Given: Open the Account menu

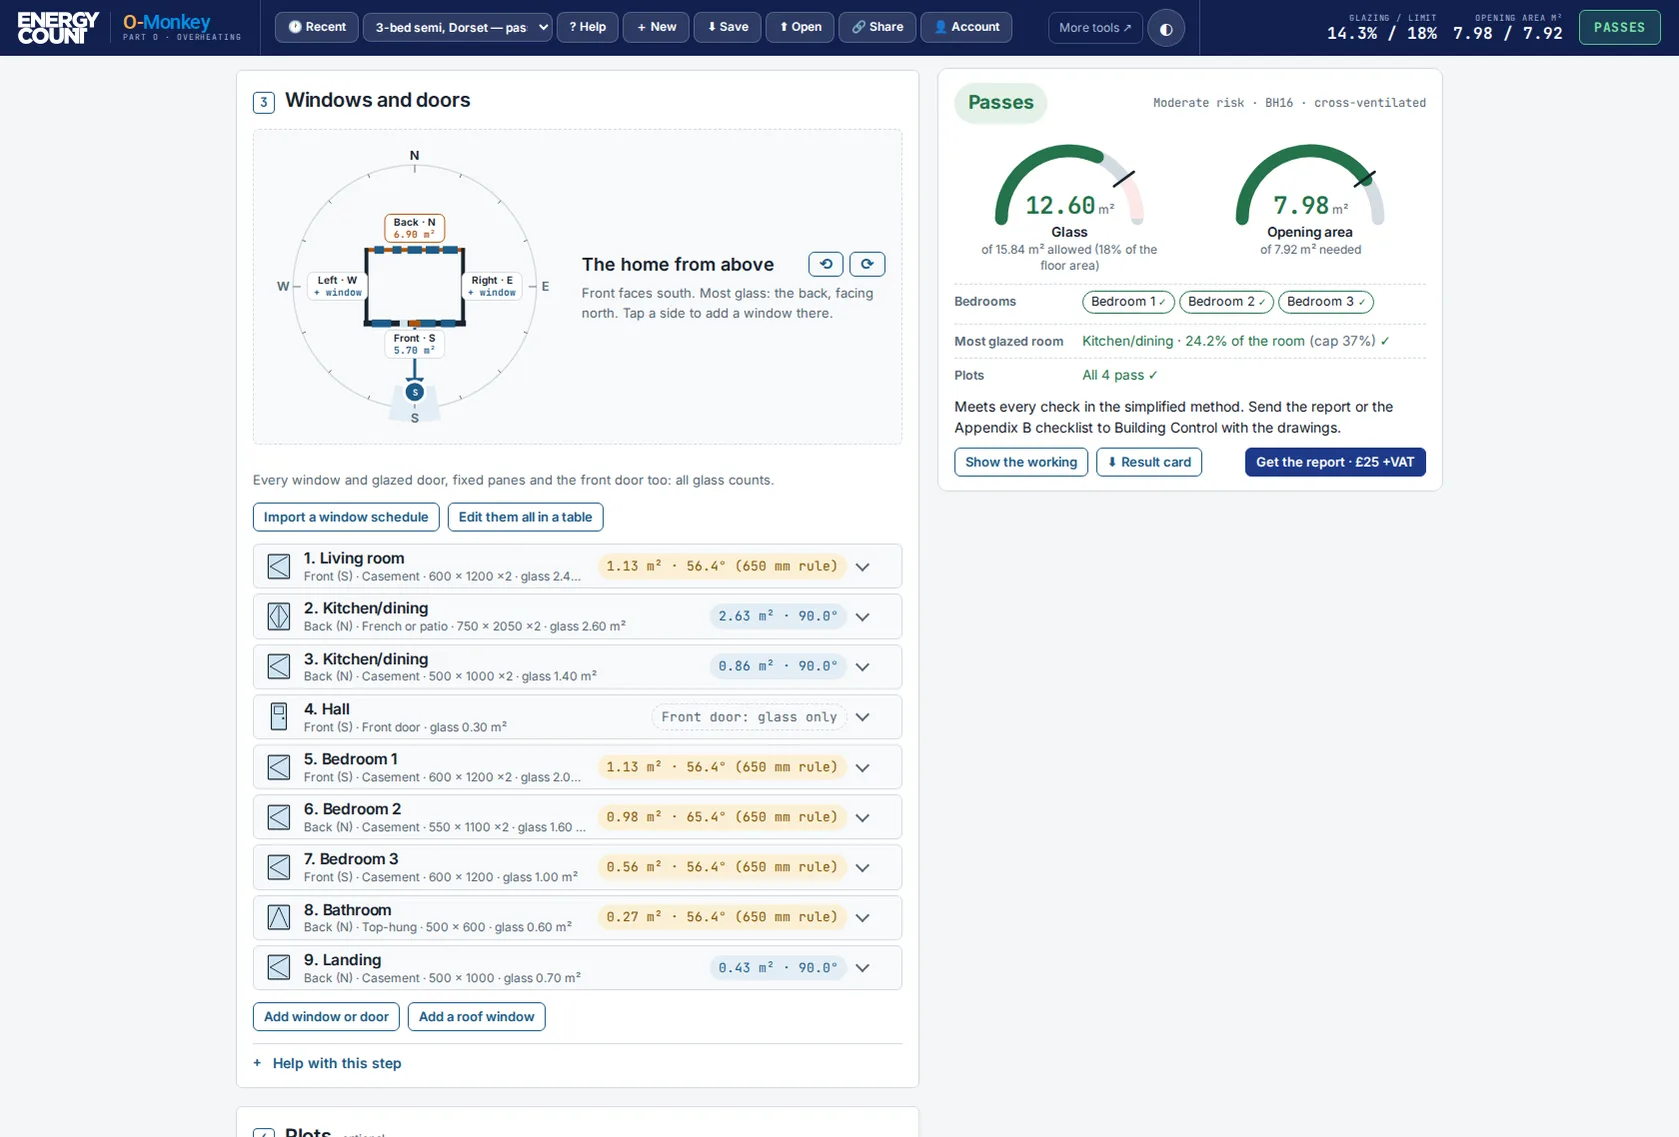Looking at the screenshot, I should coord(966,27).
